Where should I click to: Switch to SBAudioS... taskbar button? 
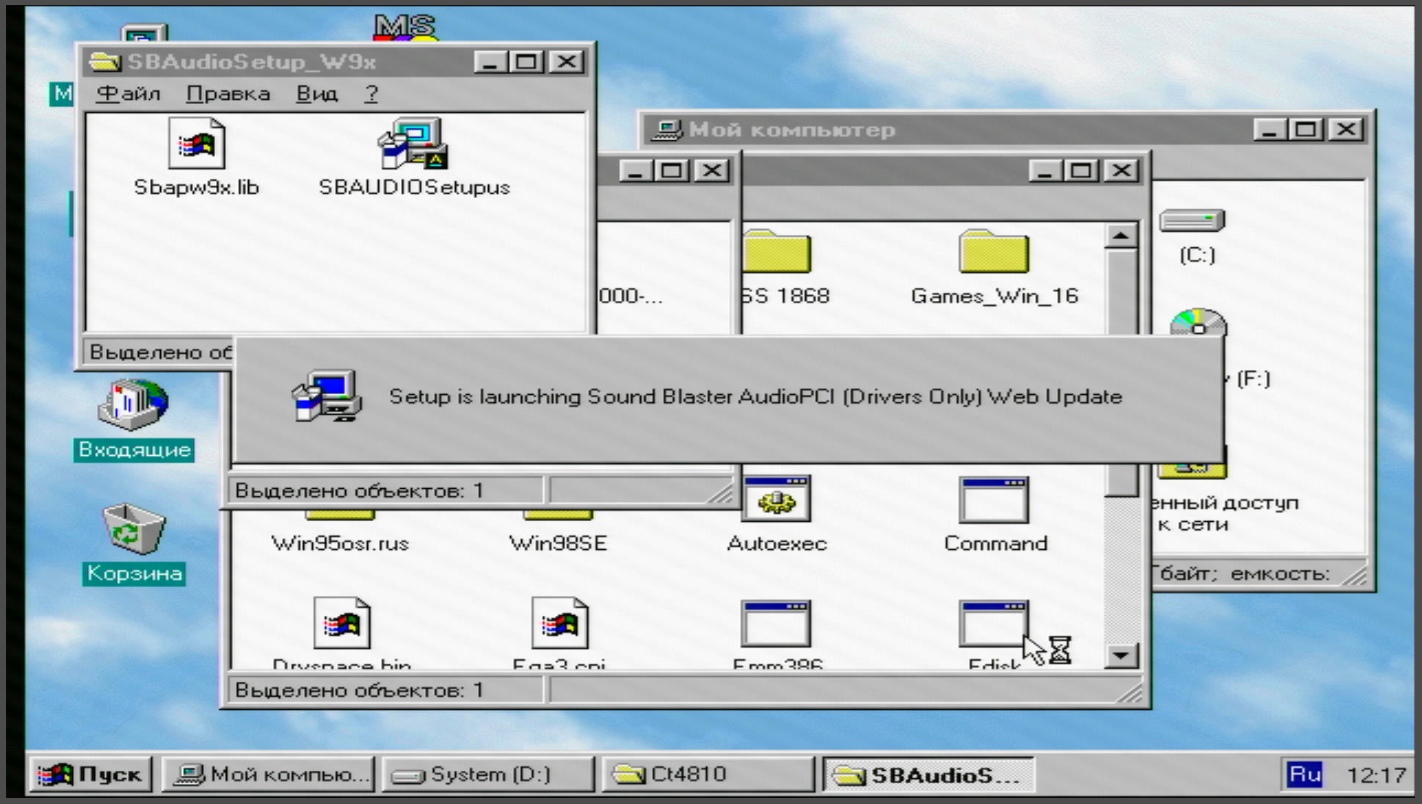coord(929,774)
